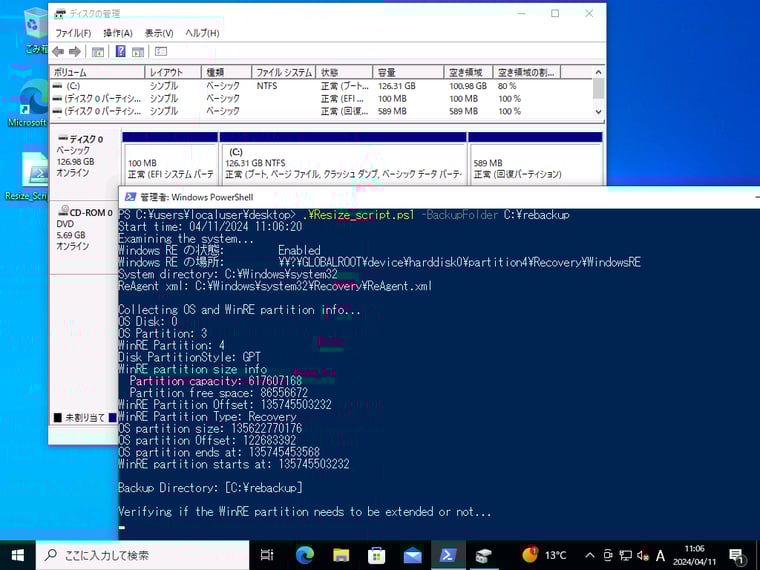Maximize the Disk Management window
The width and height of the screenshot is (760, 570).
click(555, 14)
